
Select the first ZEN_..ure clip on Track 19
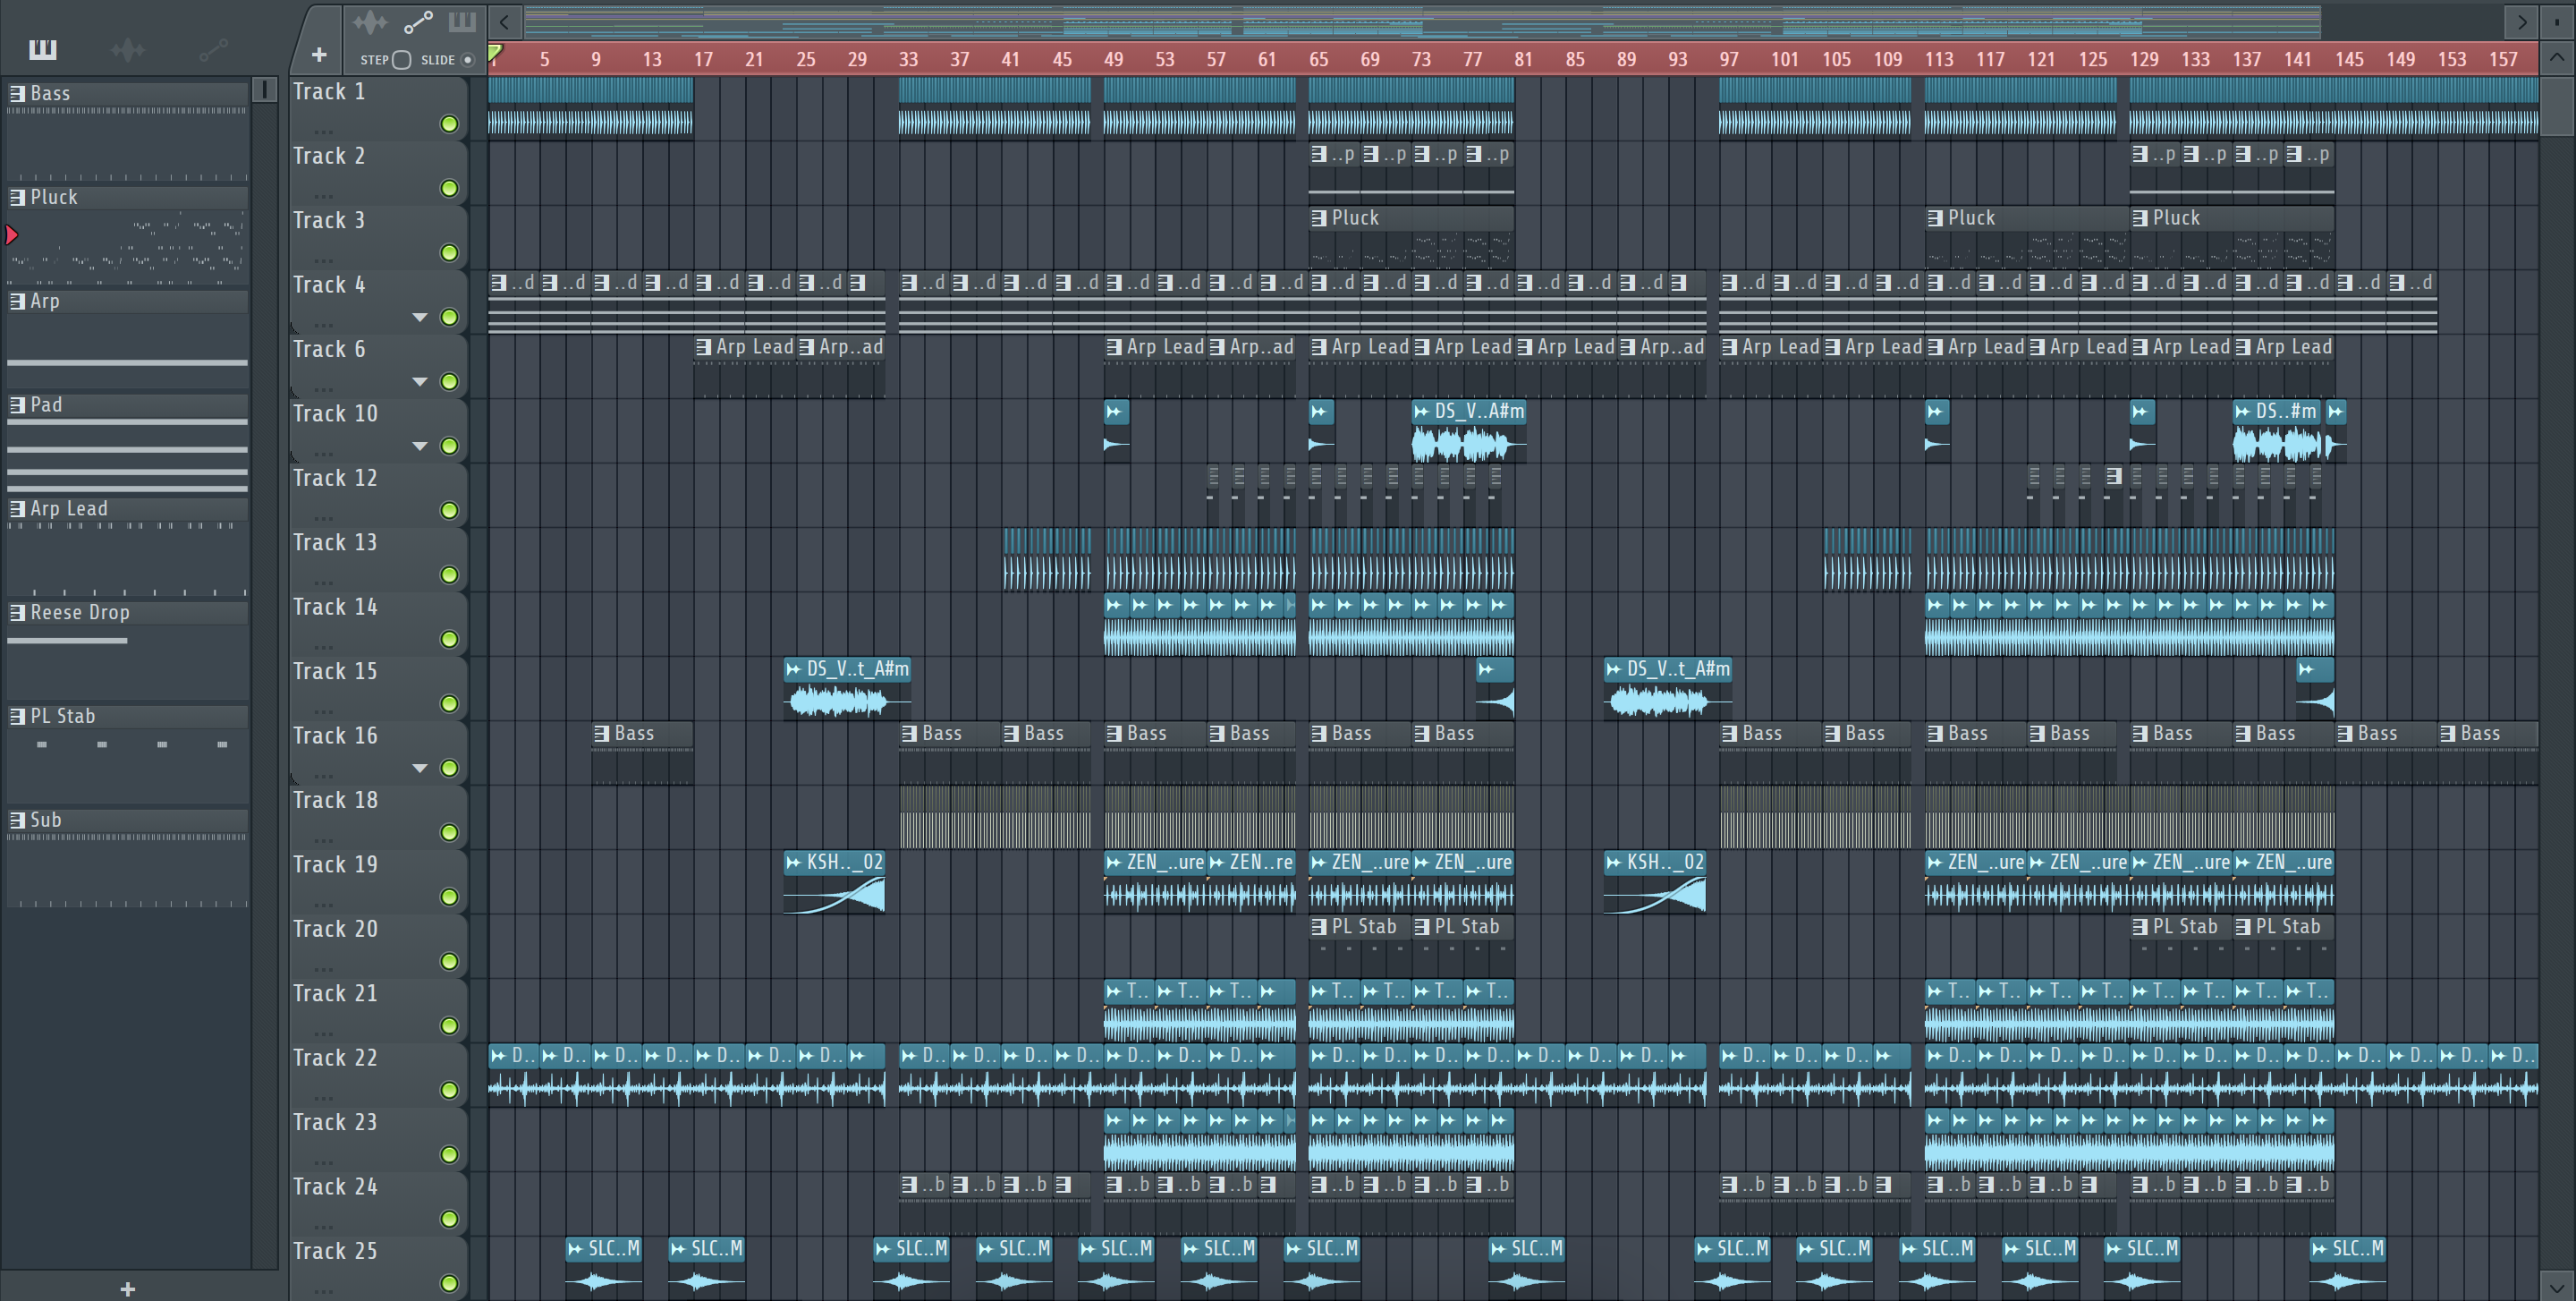[x=1155, y=882]
